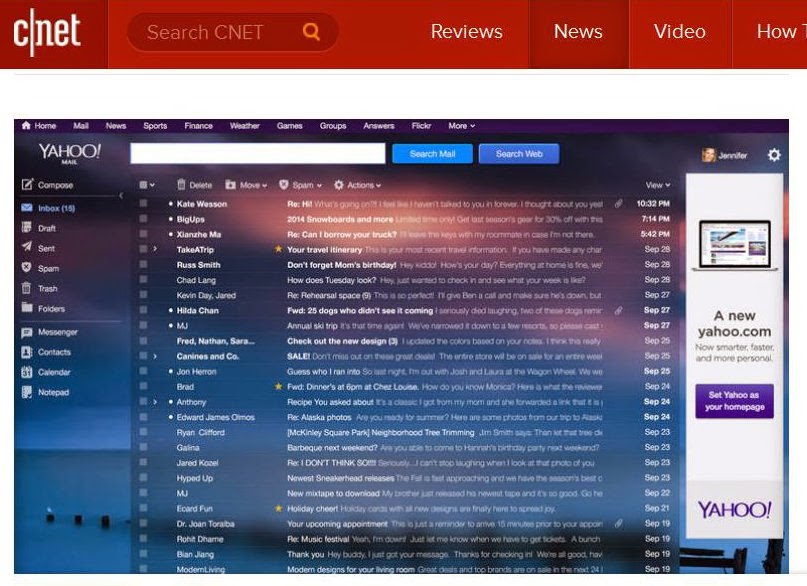Click the Draft folder icon
807x586 pixels.
click(27, 227)
